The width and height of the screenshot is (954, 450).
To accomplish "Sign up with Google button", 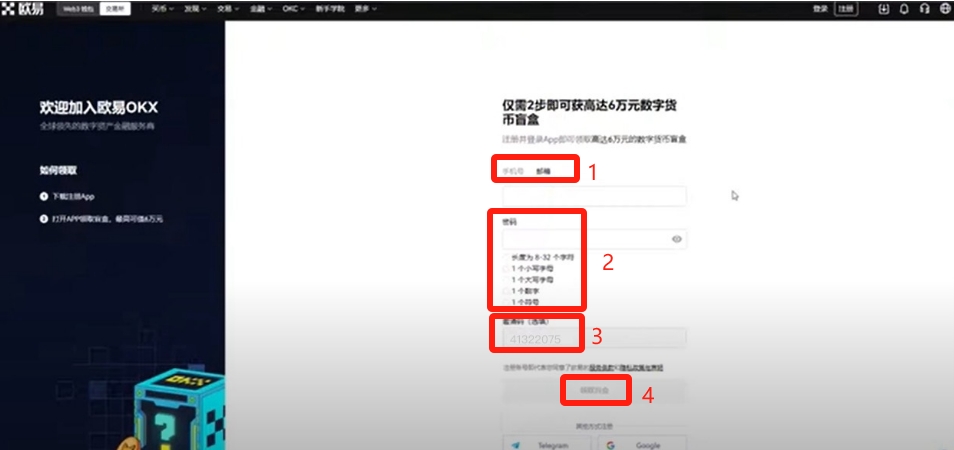I will 642,443.
